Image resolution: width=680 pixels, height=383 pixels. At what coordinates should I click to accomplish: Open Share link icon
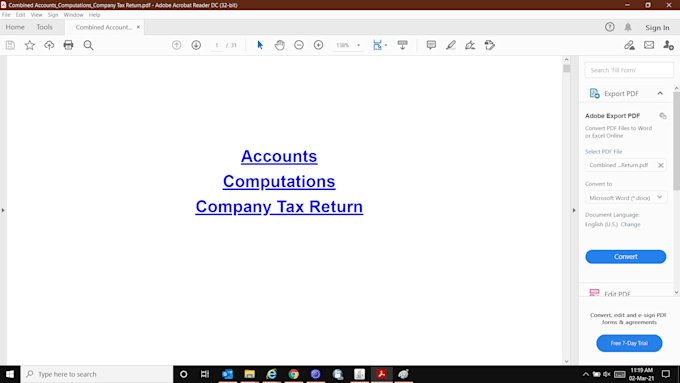pos(629,45)
